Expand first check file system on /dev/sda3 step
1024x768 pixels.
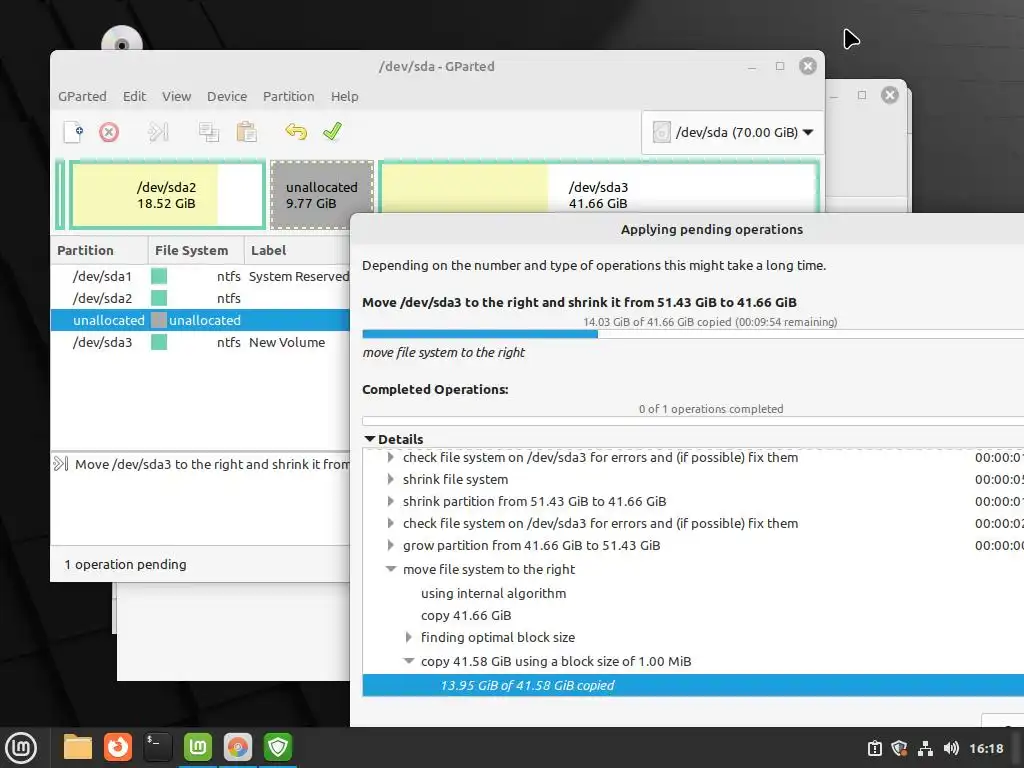point(391,457)
